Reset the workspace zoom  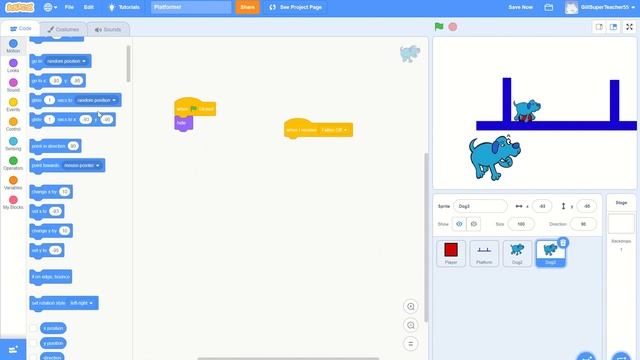[x=411, y=344]
